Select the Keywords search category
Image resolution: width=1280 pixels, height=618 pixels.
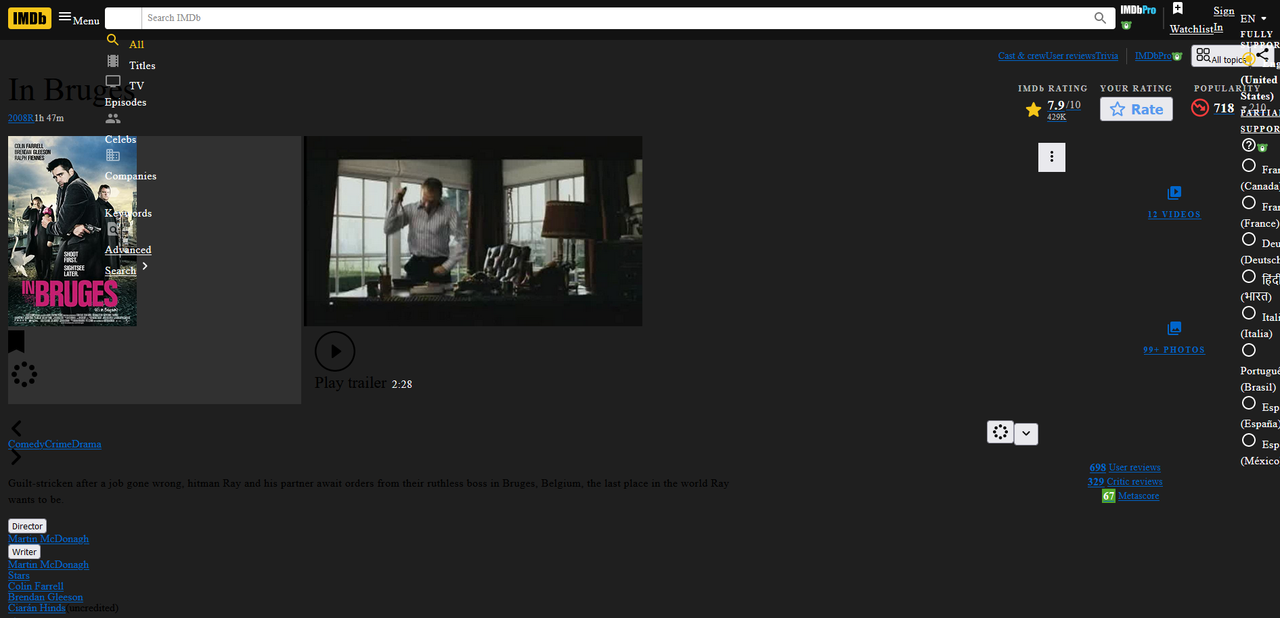coord(128,213)
